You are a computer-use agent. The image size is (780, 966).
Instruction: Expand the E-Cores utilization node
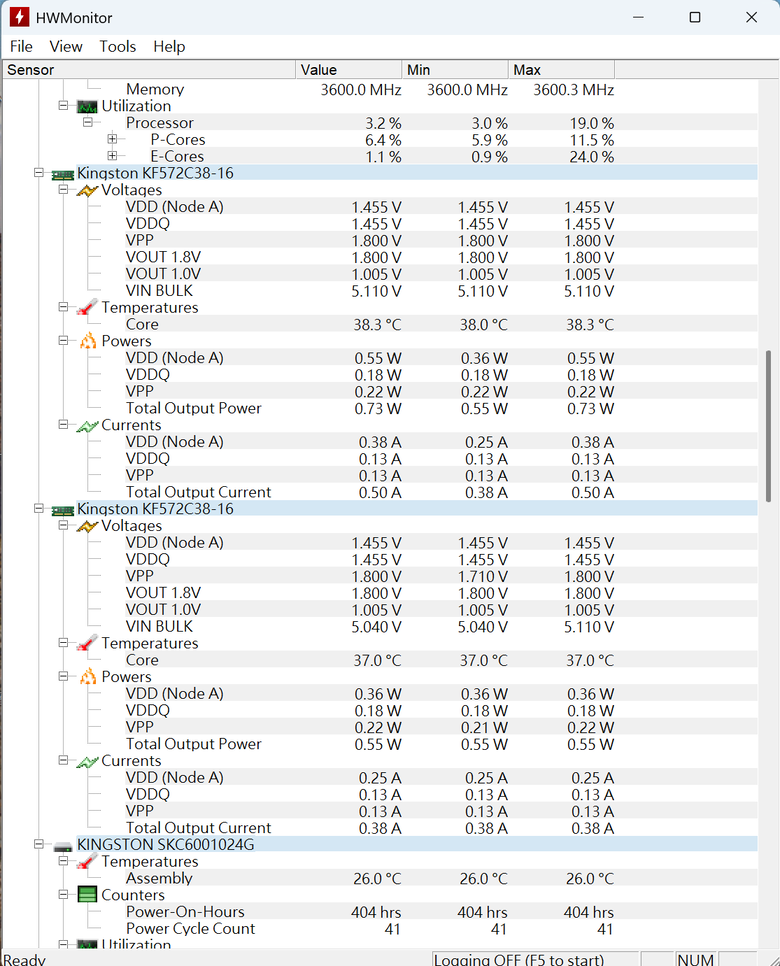(112, 156)
